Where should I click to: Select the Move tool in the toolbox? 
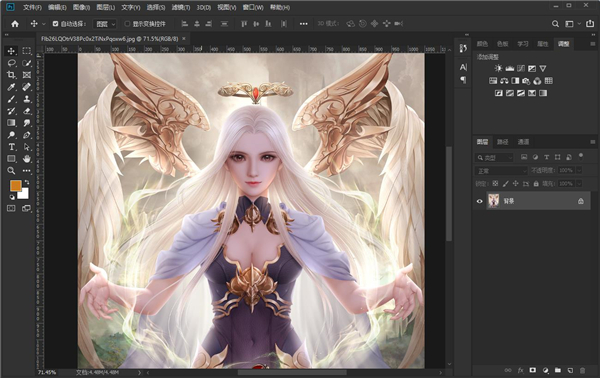pyautogui.click(x=11, y=51)
